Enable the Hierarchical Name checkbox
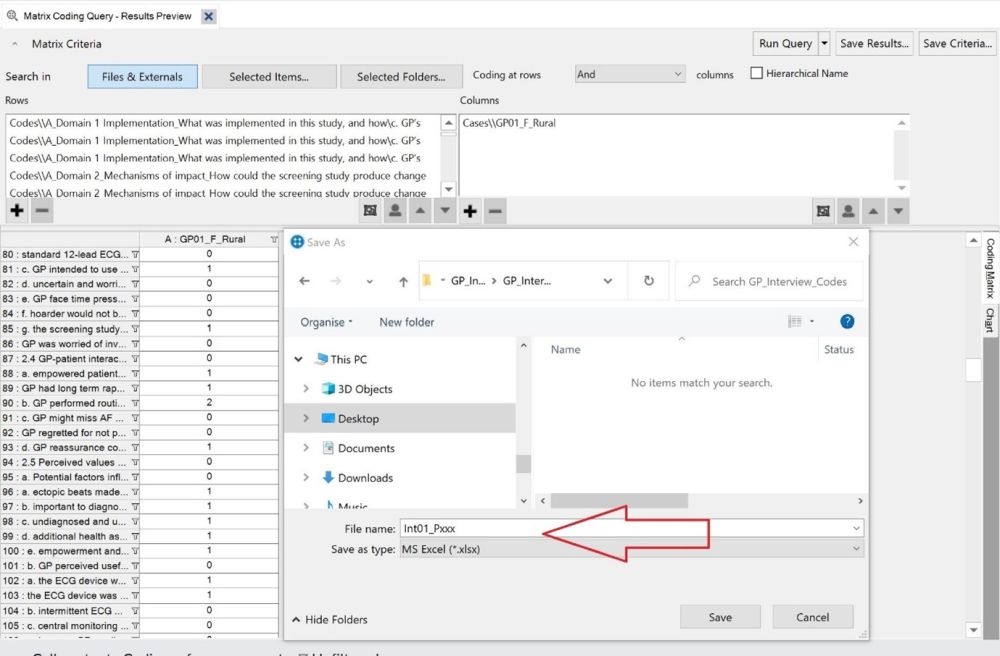Image resolution: width=1000 pixels, height=656 pixels. click(x=757, y=74)
